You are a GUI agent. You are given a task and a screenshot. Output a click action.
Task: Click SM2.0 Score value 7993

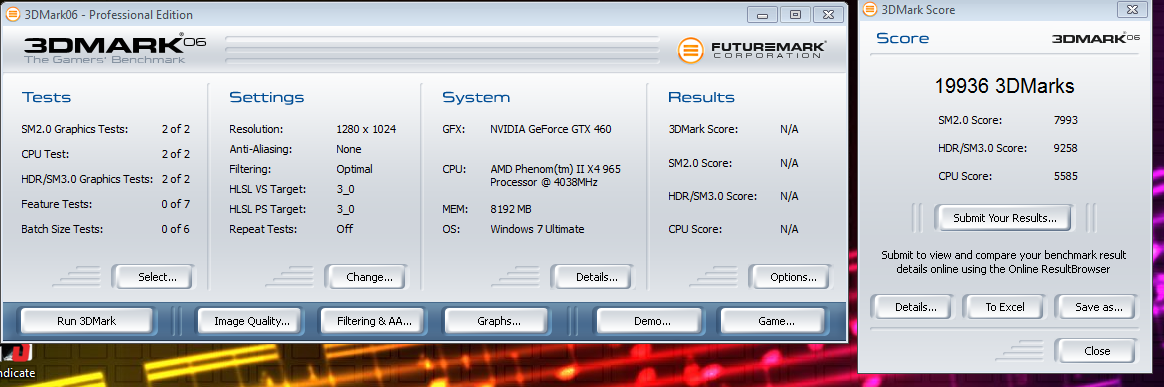(x=1065, y=120)
